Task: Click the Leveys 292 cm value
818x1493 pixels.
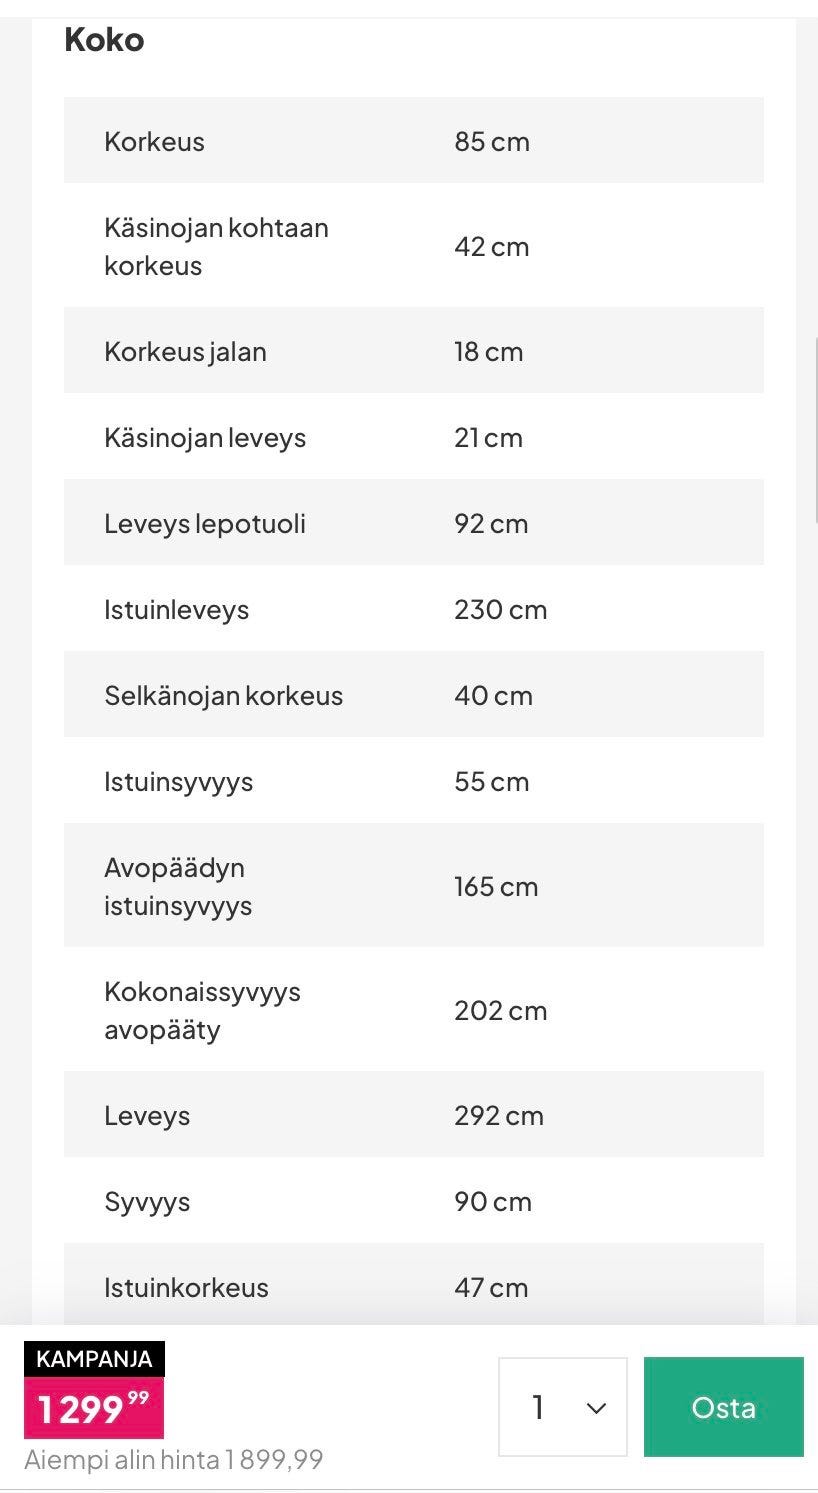Action: coord(498,1116)
